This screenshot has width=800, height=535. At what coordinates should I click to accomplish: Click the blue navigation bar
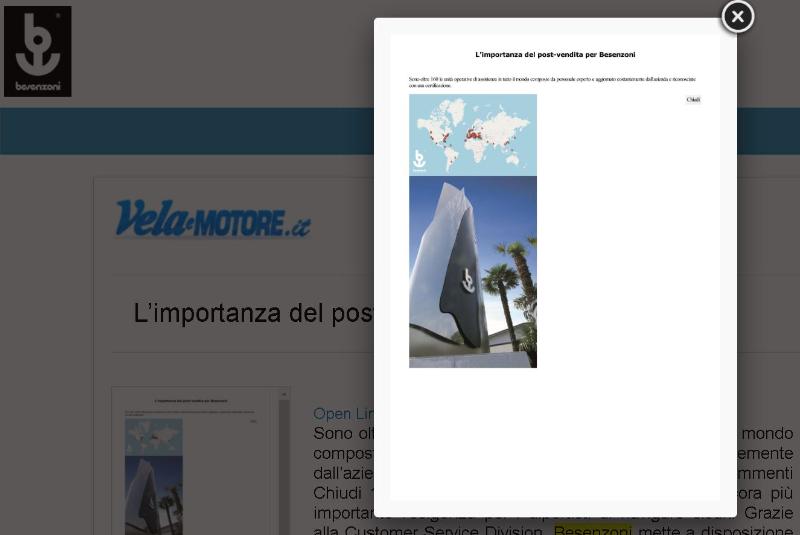180,131
